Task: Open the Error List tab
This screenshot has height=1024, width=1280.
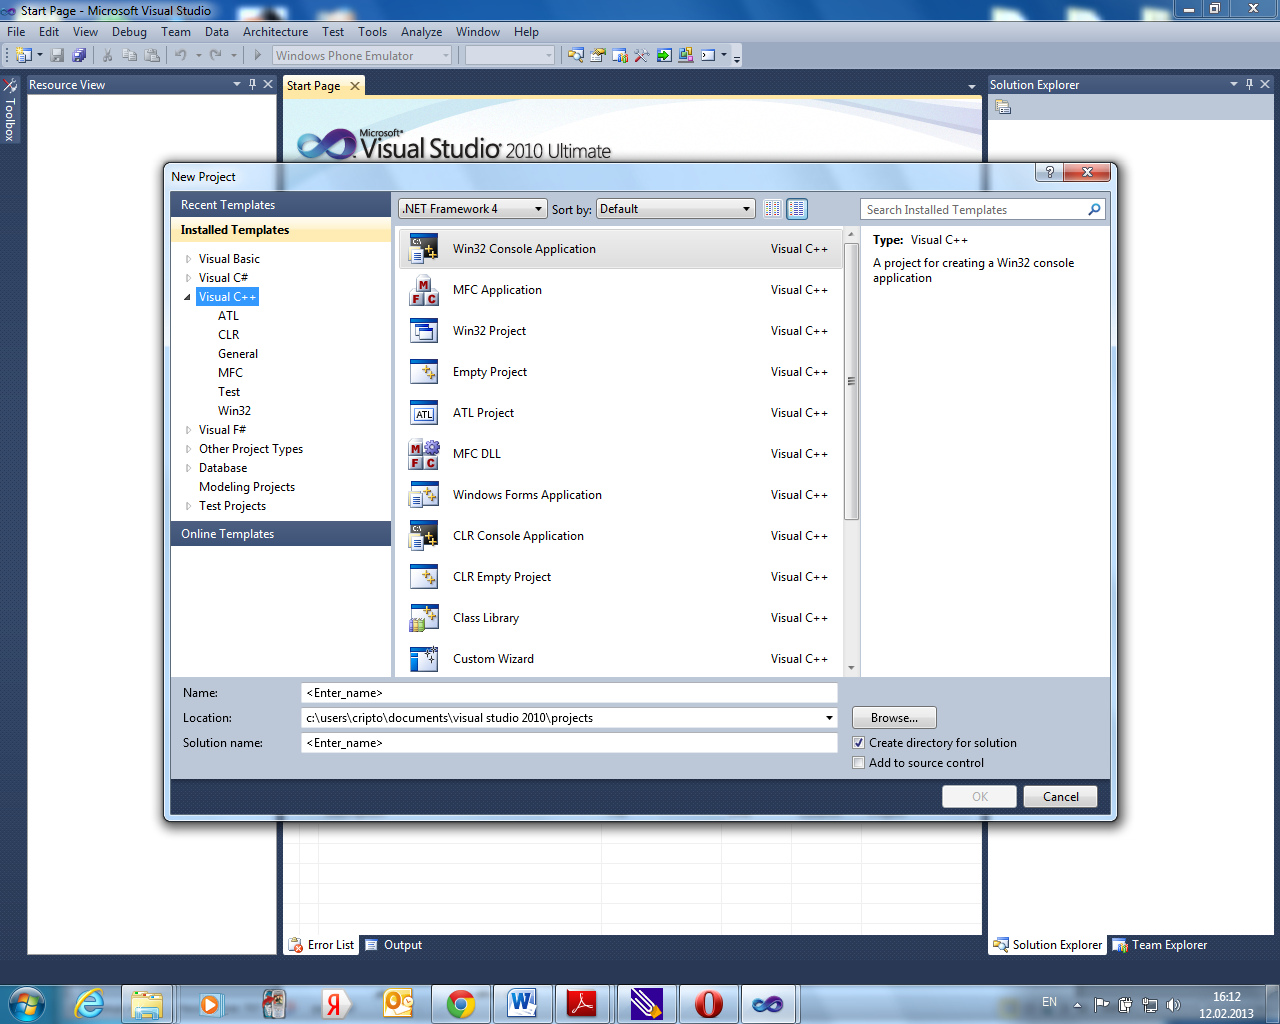Action: [x=322, y=945]
